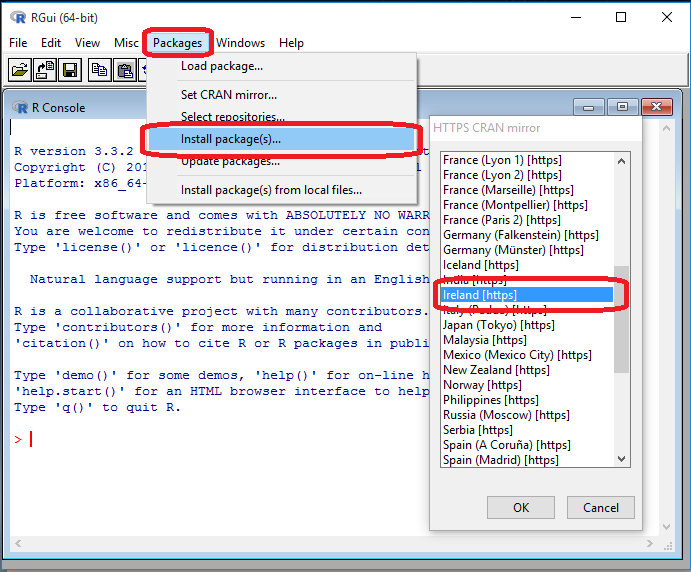Click the mirror list scrollbar thumb
The width and height of the screenshot is (691, 572).
621,319
